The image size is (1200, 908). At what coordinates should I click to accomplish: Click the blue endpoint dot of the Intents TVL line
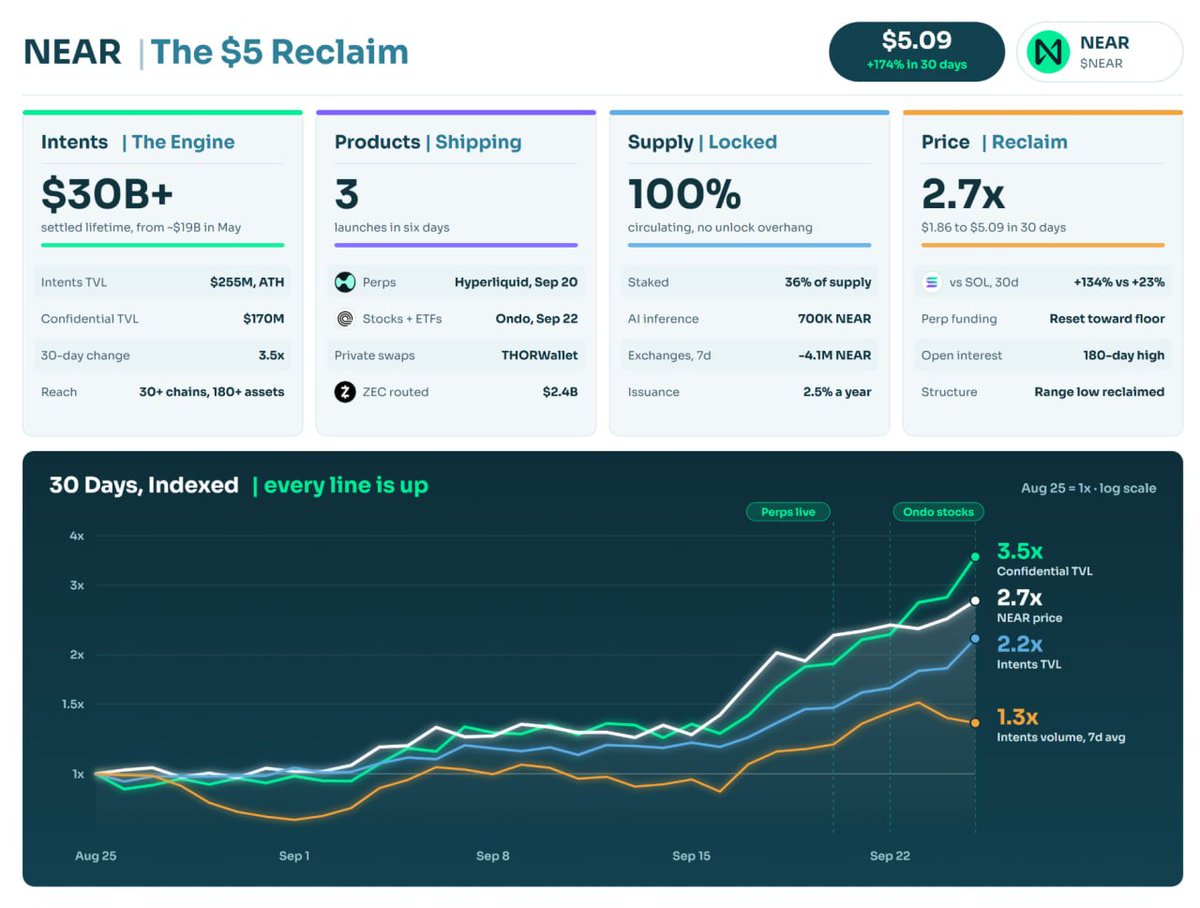pos(975,638)
